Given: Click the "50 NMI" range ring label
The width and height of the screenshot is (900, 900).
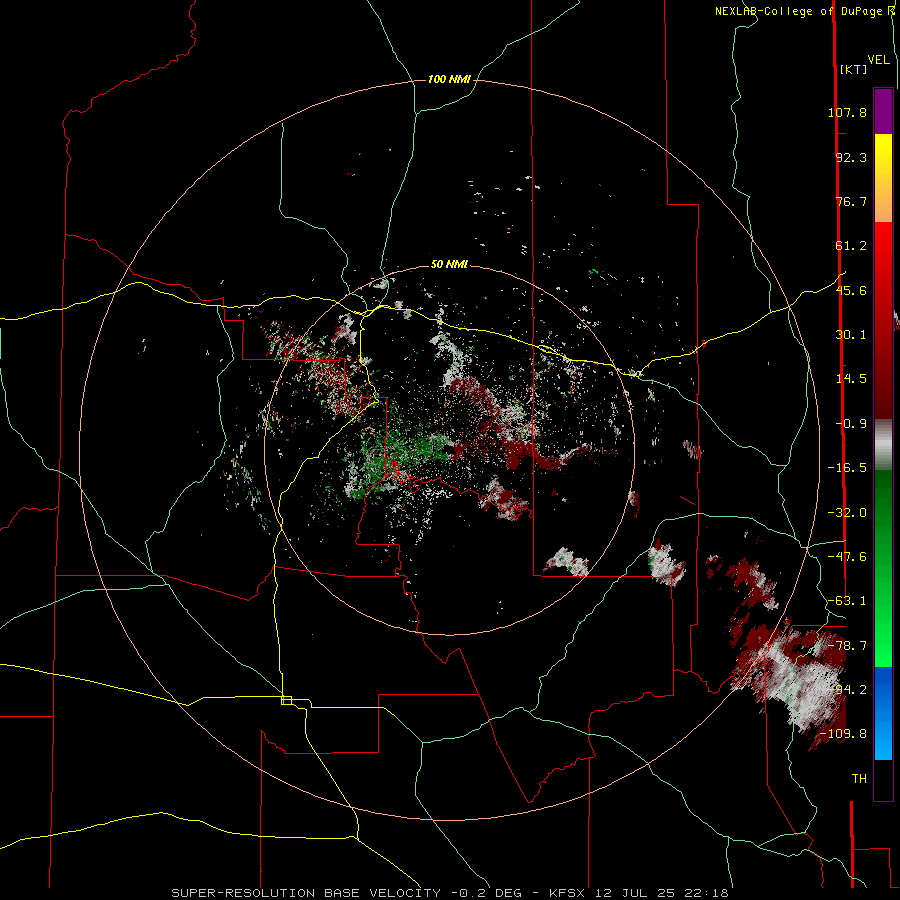Looking at the screenshot, I should tap(449, 264).
